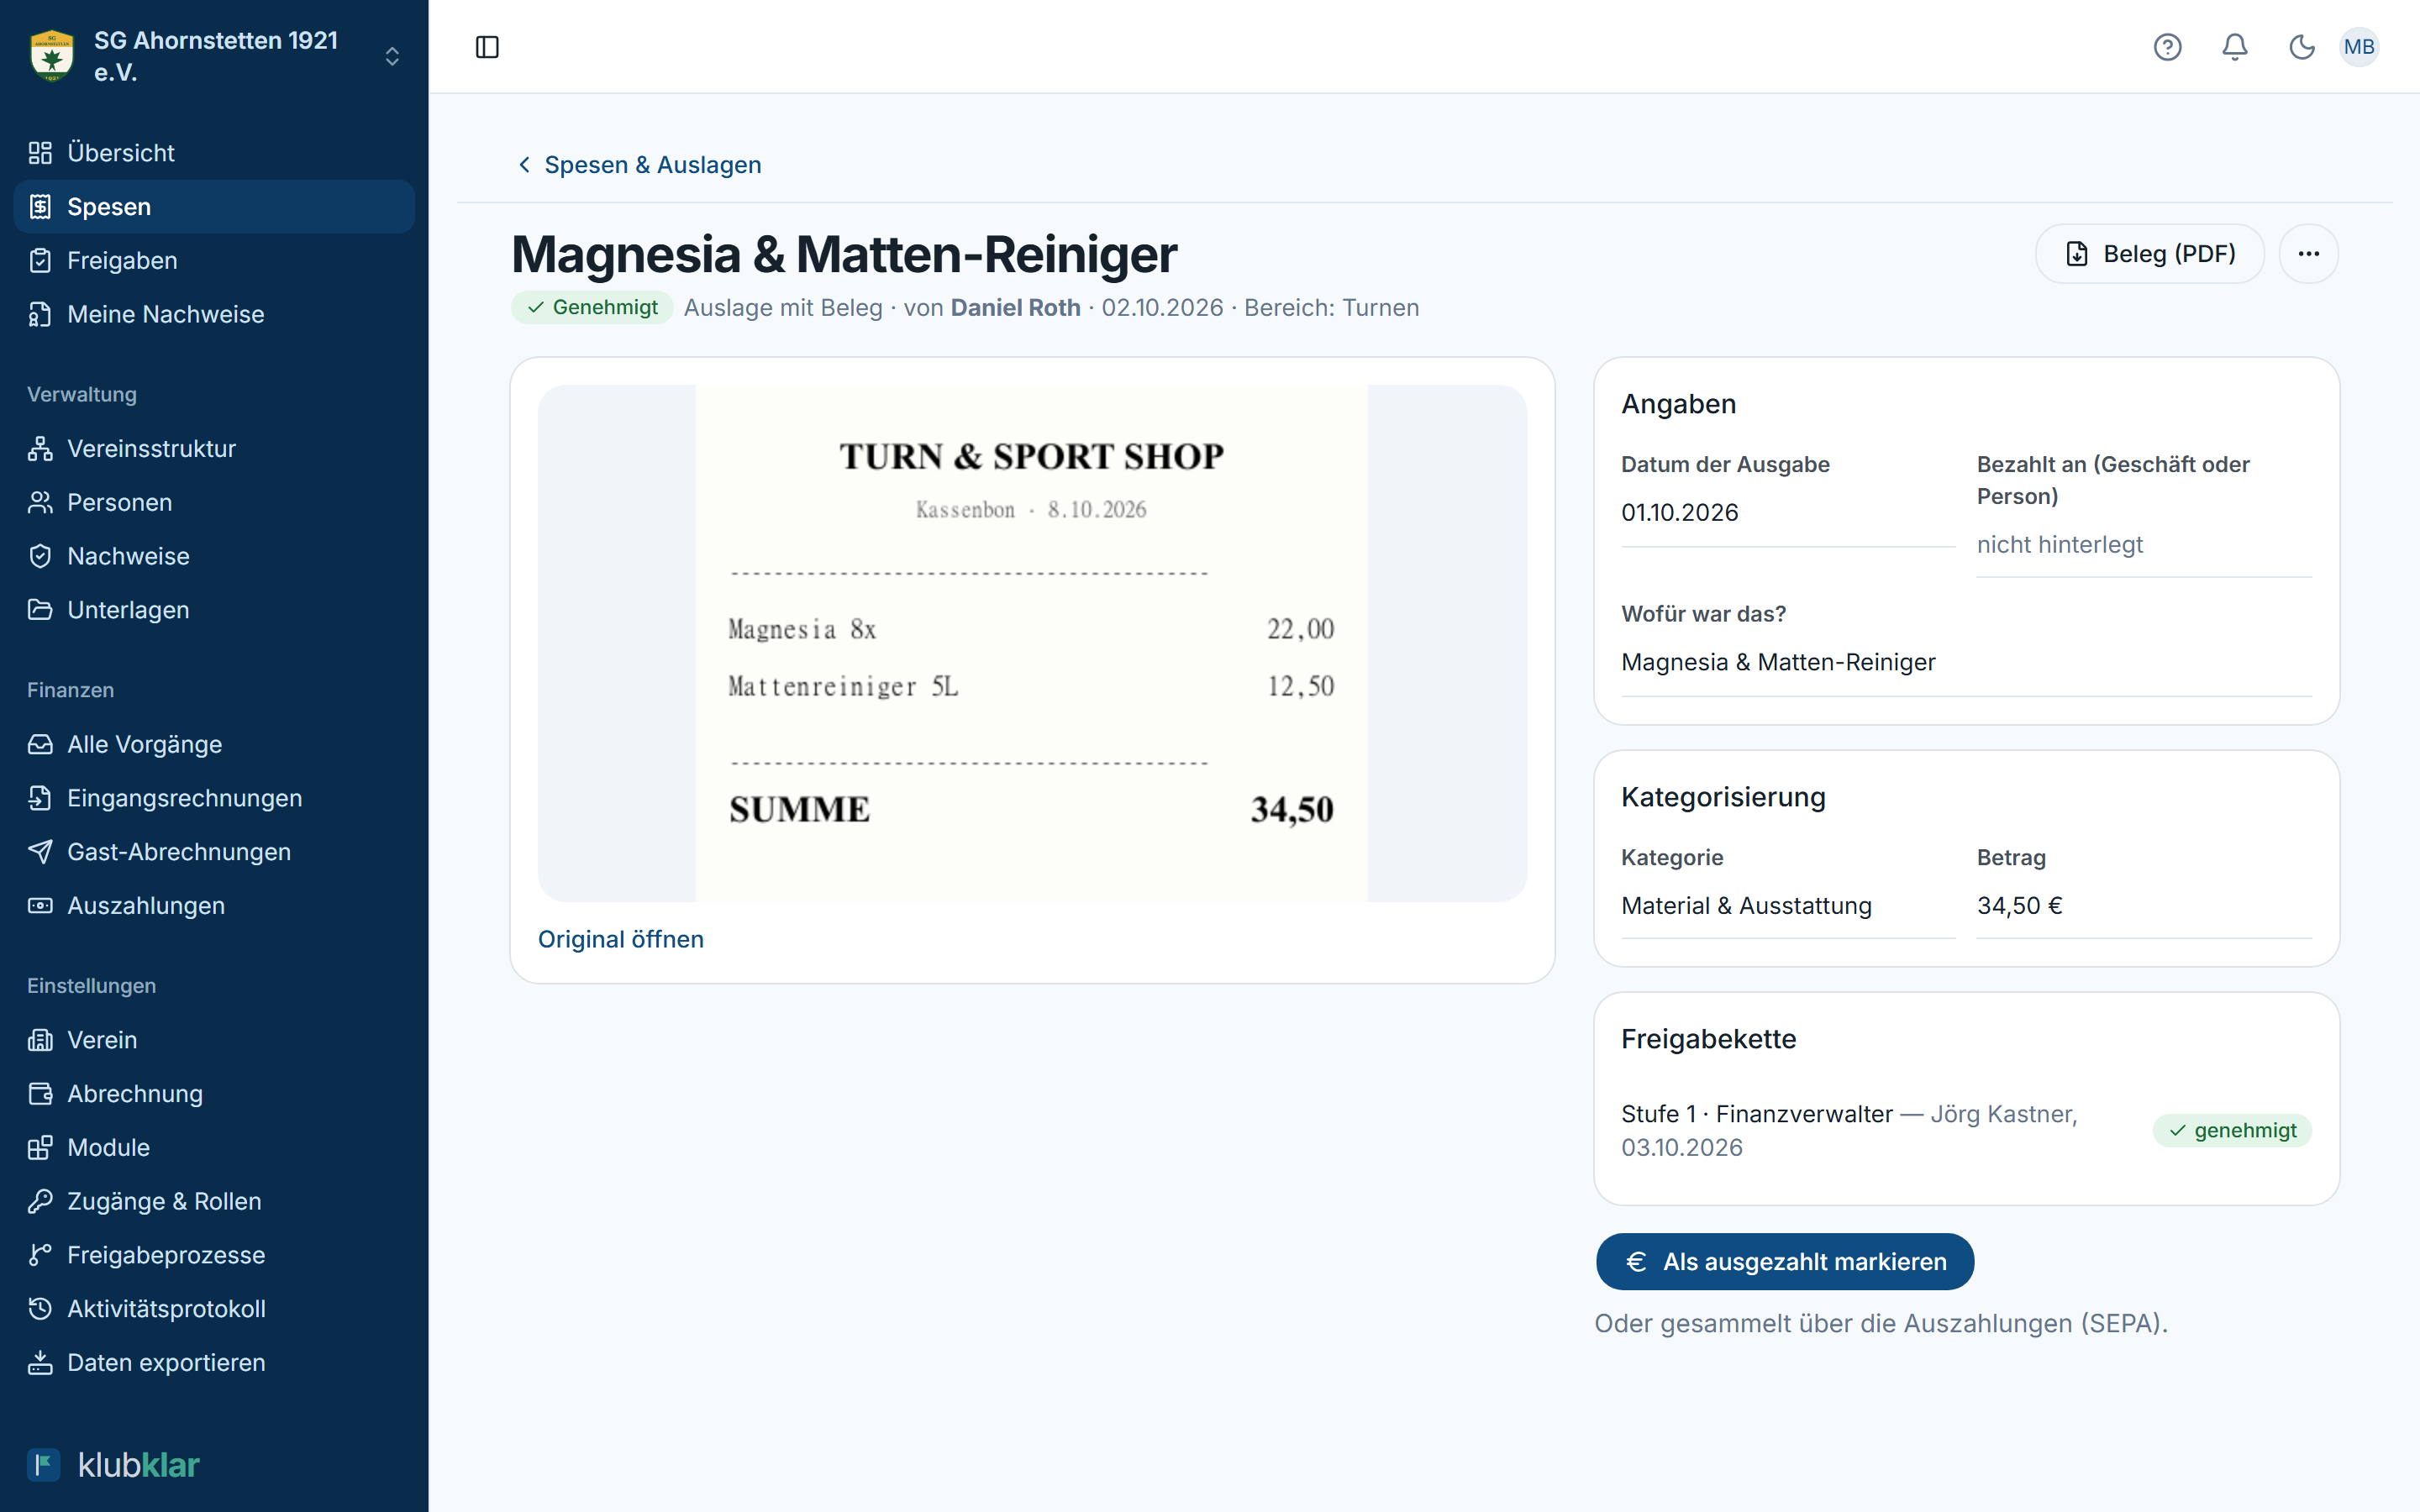Viewport: 2420px width, 1512px height.
Task: Go back to Spesen & Auslagen
Action: [x=639, y=165]
